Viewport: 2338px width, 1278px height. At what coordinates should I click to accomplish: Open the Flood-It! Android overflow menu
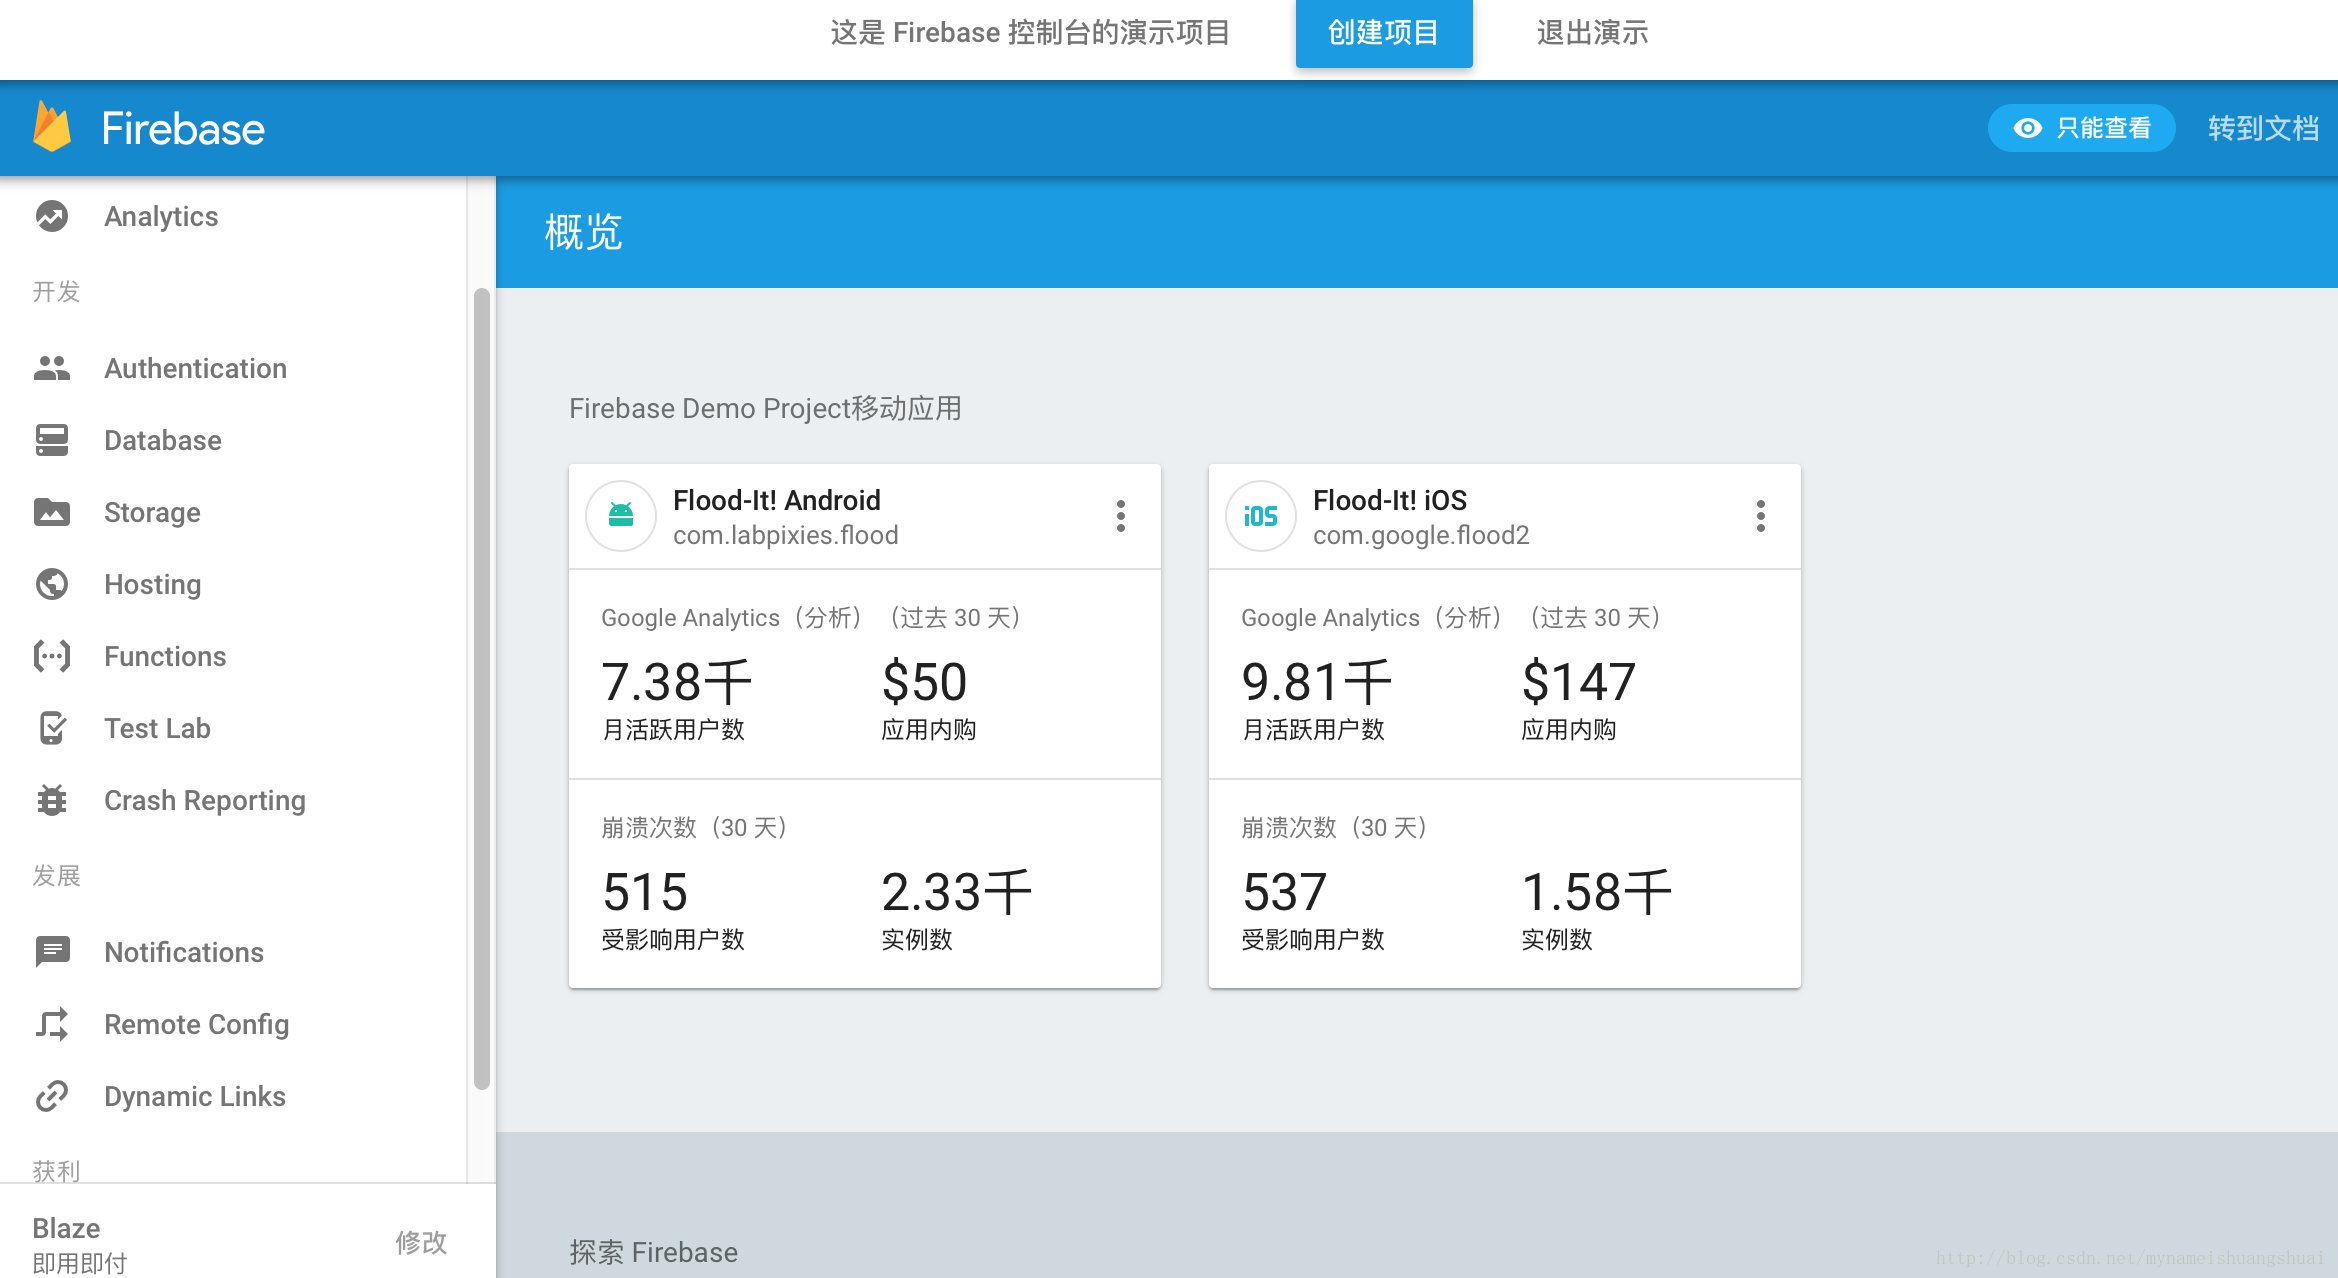[x=1121, y=516]
